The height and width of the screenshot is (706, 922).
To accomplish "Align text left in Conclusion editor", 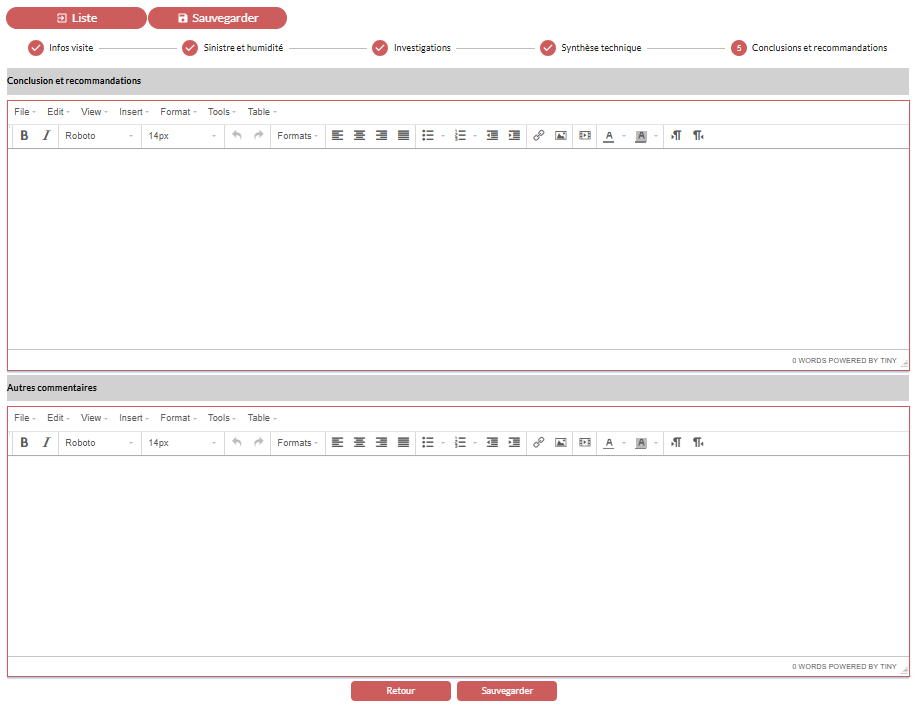I will (x=338, y=136).
